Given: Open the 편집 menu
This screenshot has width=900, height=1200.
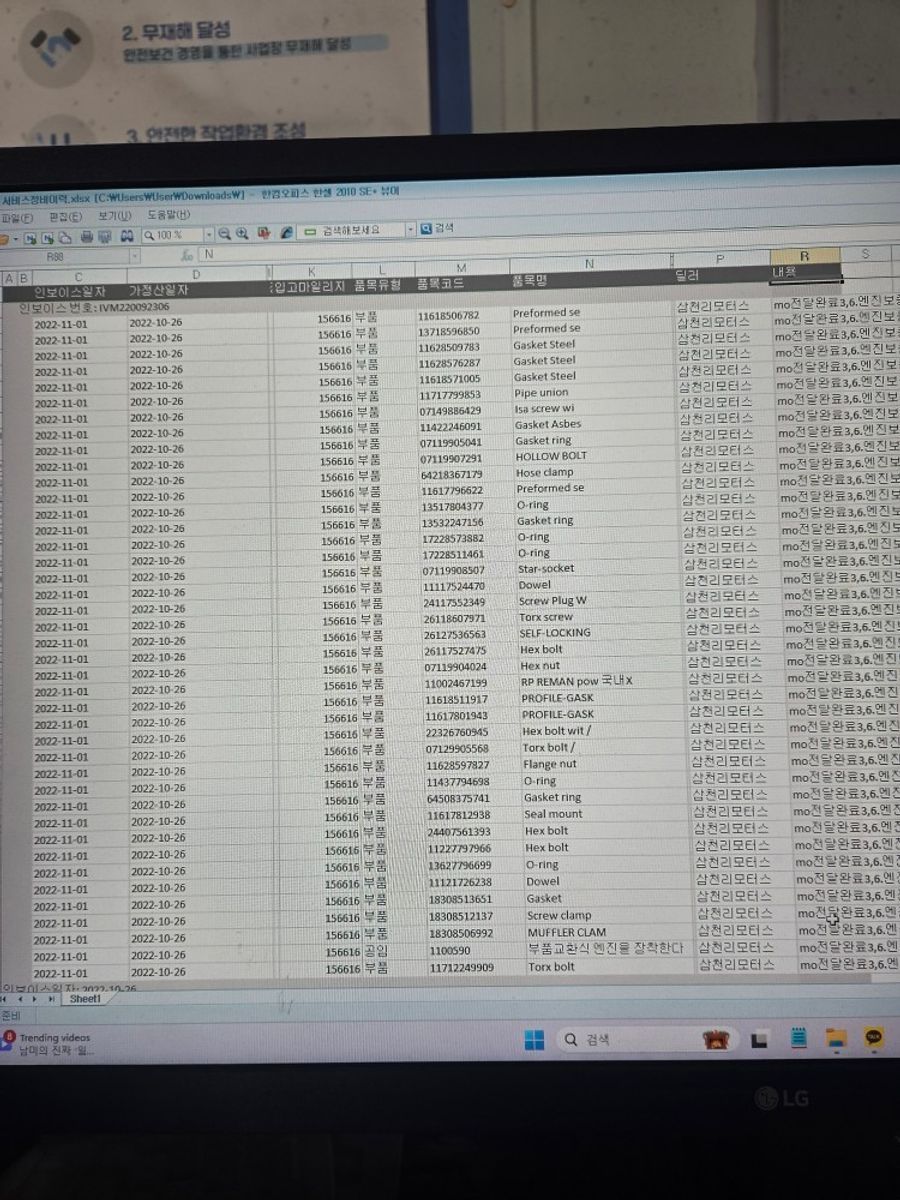Looking at the screenshot, I should click(x=65, y=216).
